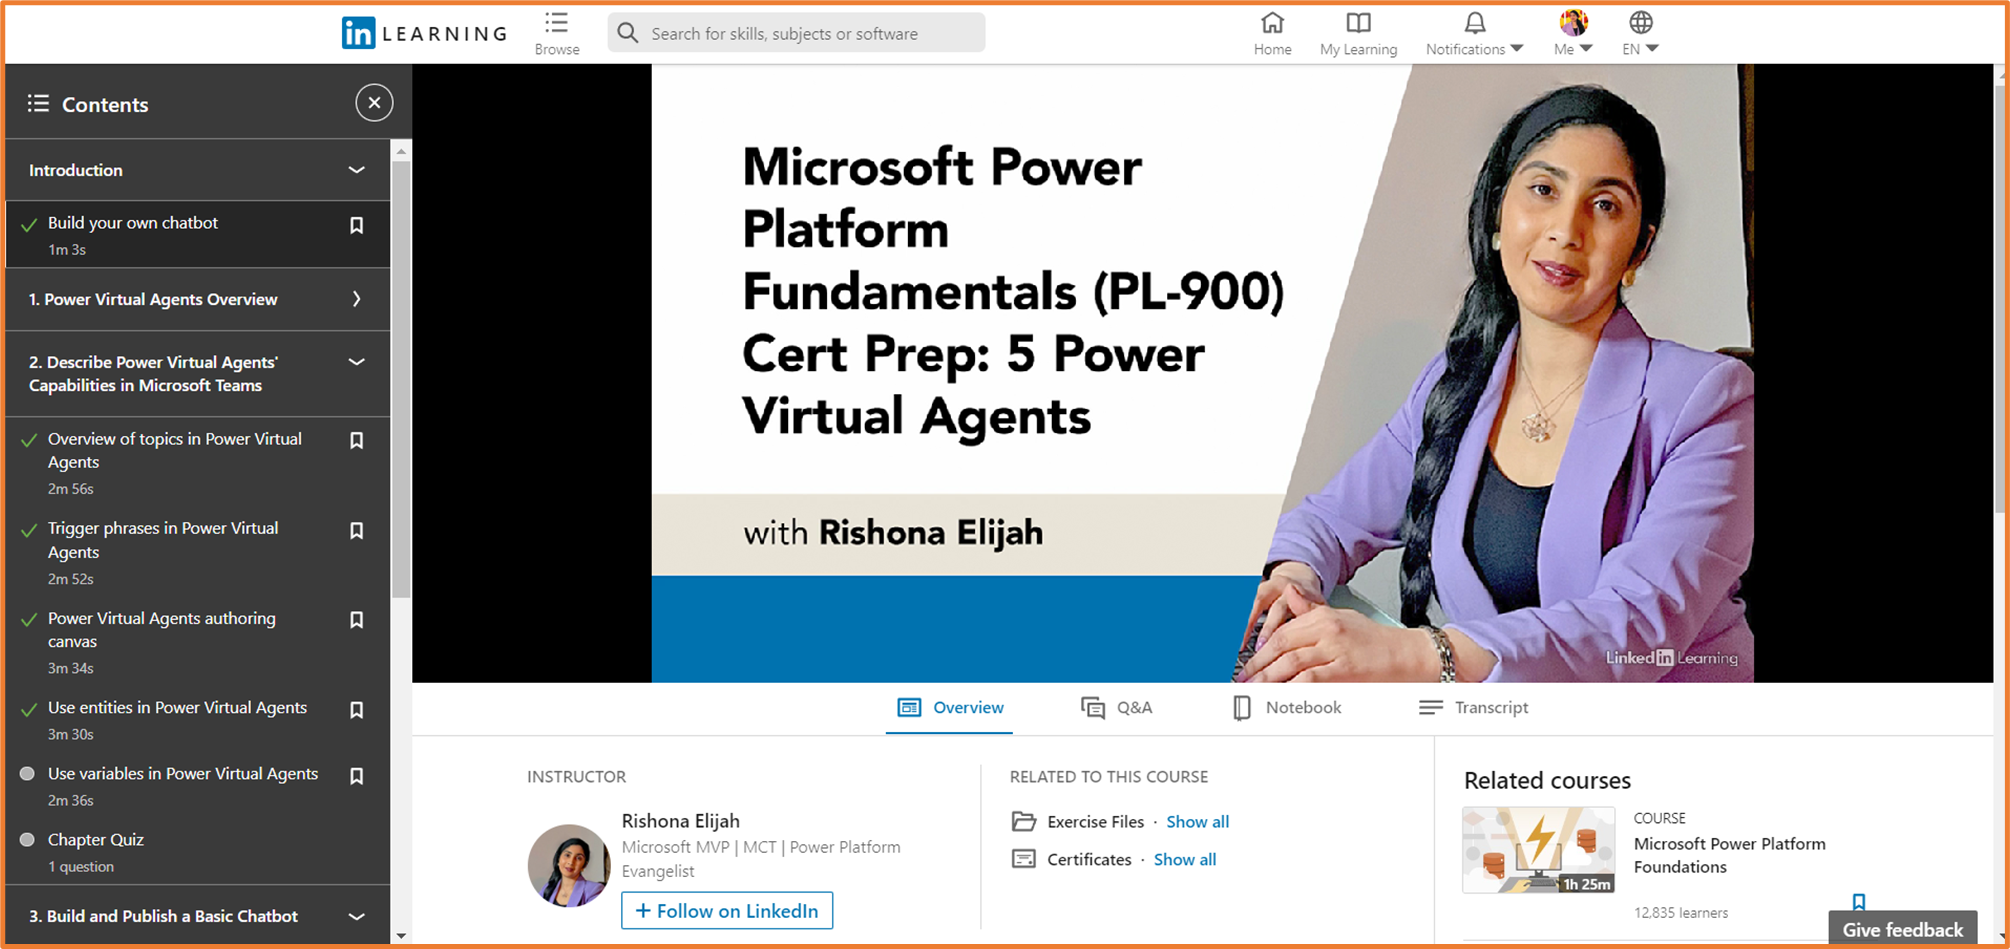Click Follow on LinkedIn button
Screen dimensions: 2010x949
click(727, 910)
